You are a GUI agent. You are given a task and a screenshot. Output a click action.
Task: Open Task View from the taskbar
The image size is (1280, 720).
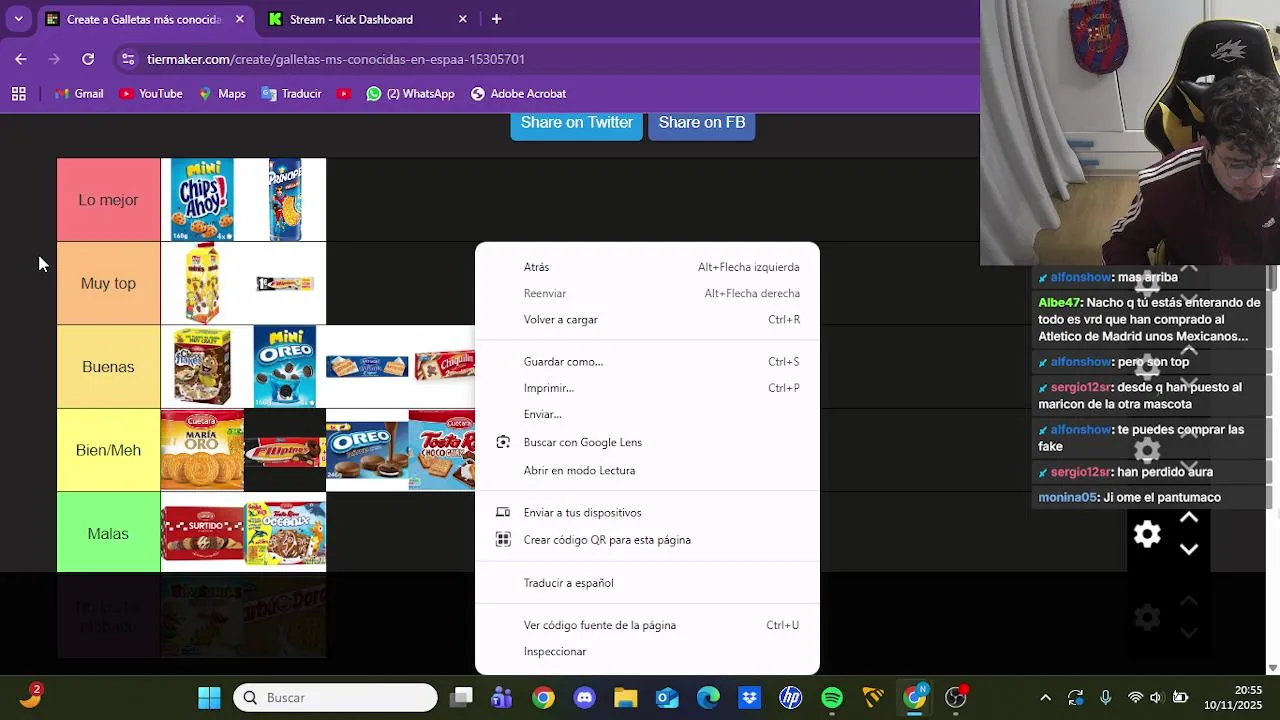[461, 698]
